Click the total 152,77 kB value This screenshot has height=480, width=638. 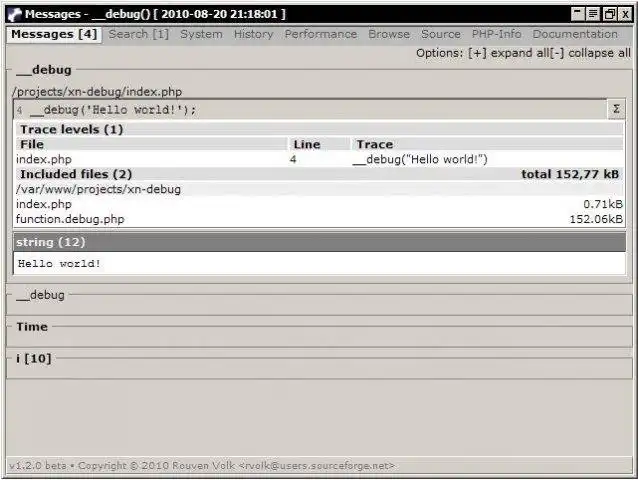[570, 174]
